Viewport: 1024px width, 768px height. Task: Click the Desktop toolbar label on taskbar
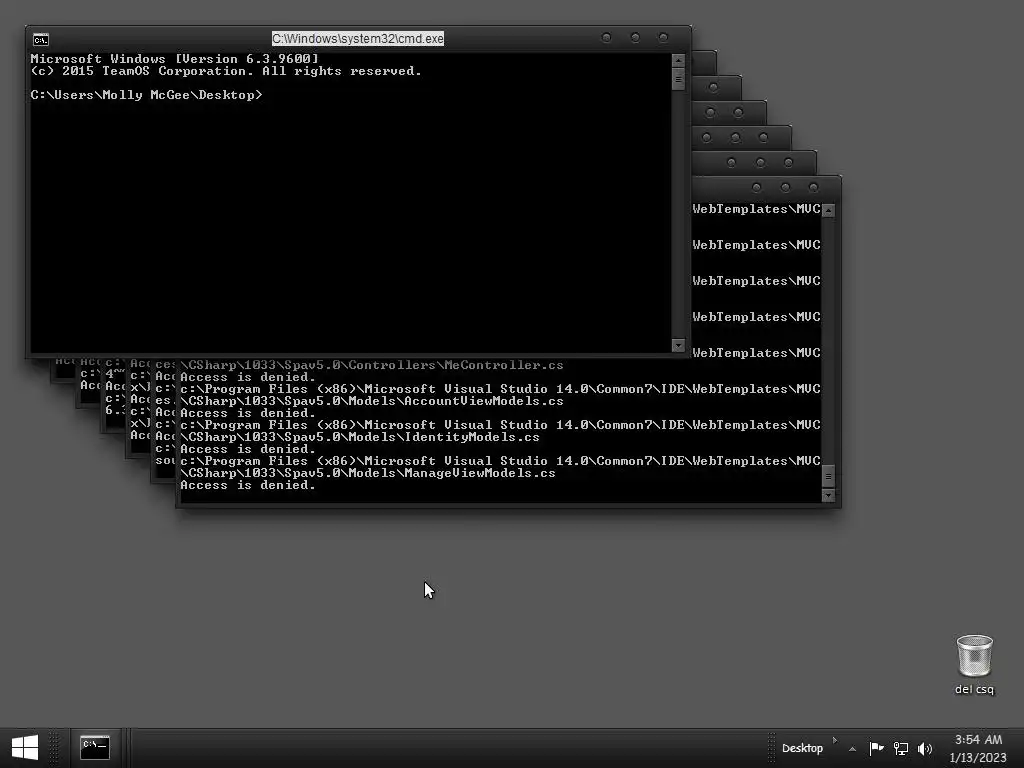[802, 748]
